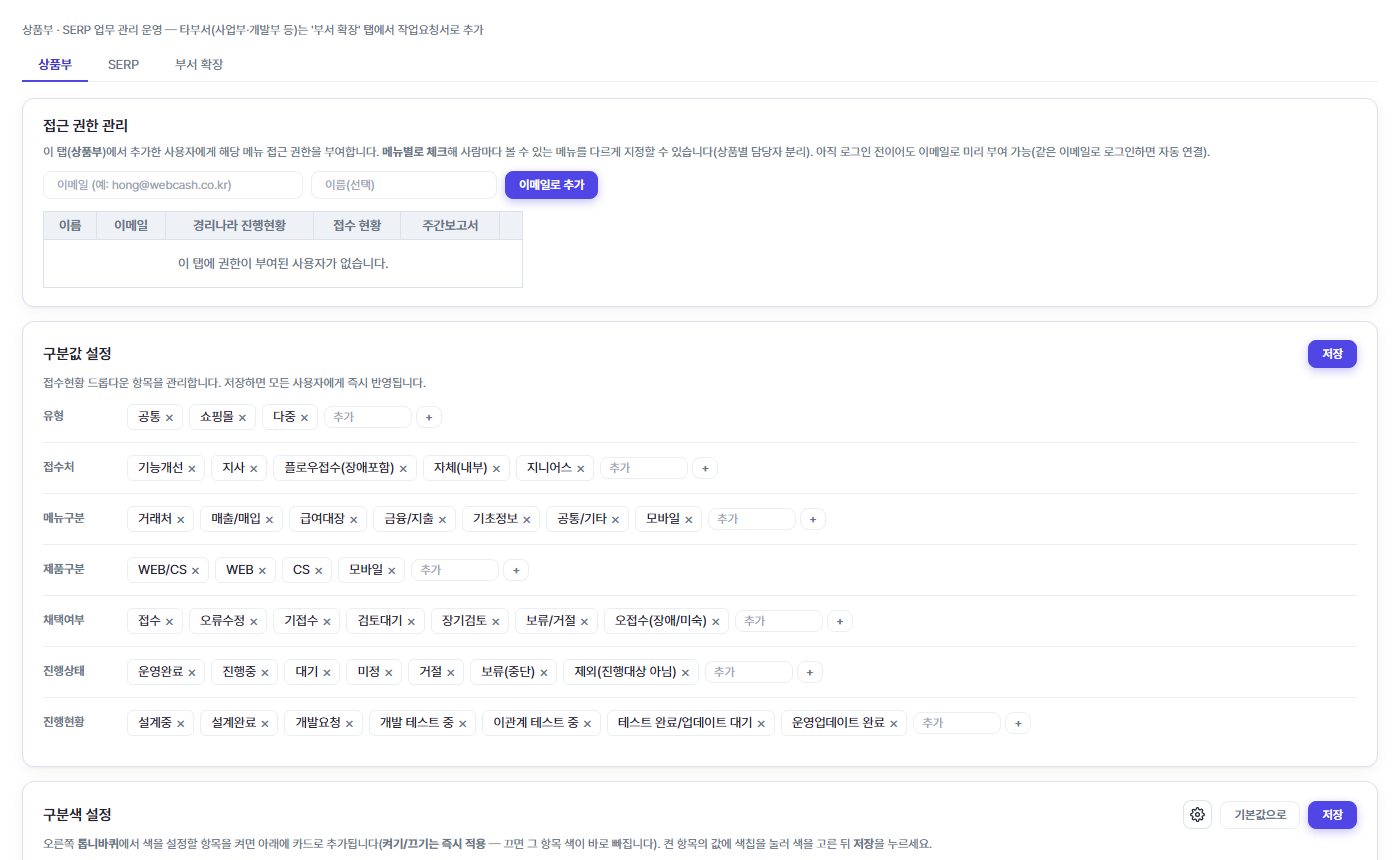Add new 진행현황 value with plus

(x=1018, y=723)
